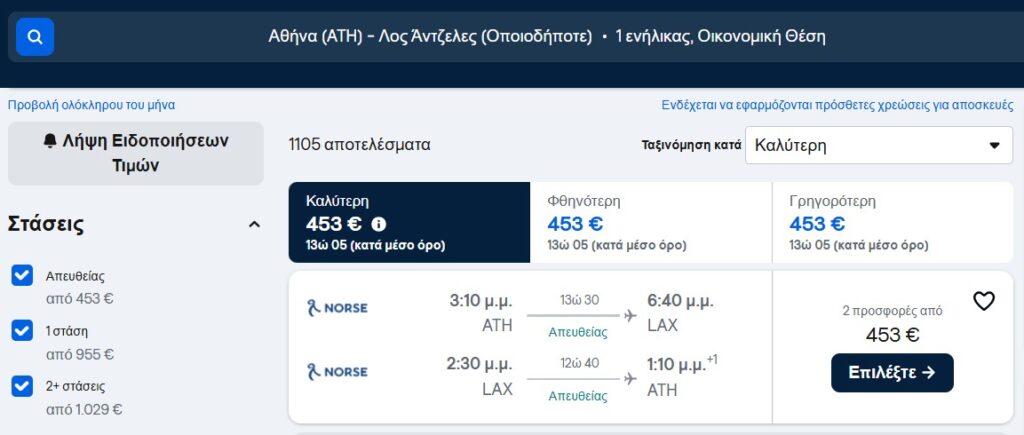
Task: Click the plane icon on LAX–ATH leg
Action: [x=630, y=379]
